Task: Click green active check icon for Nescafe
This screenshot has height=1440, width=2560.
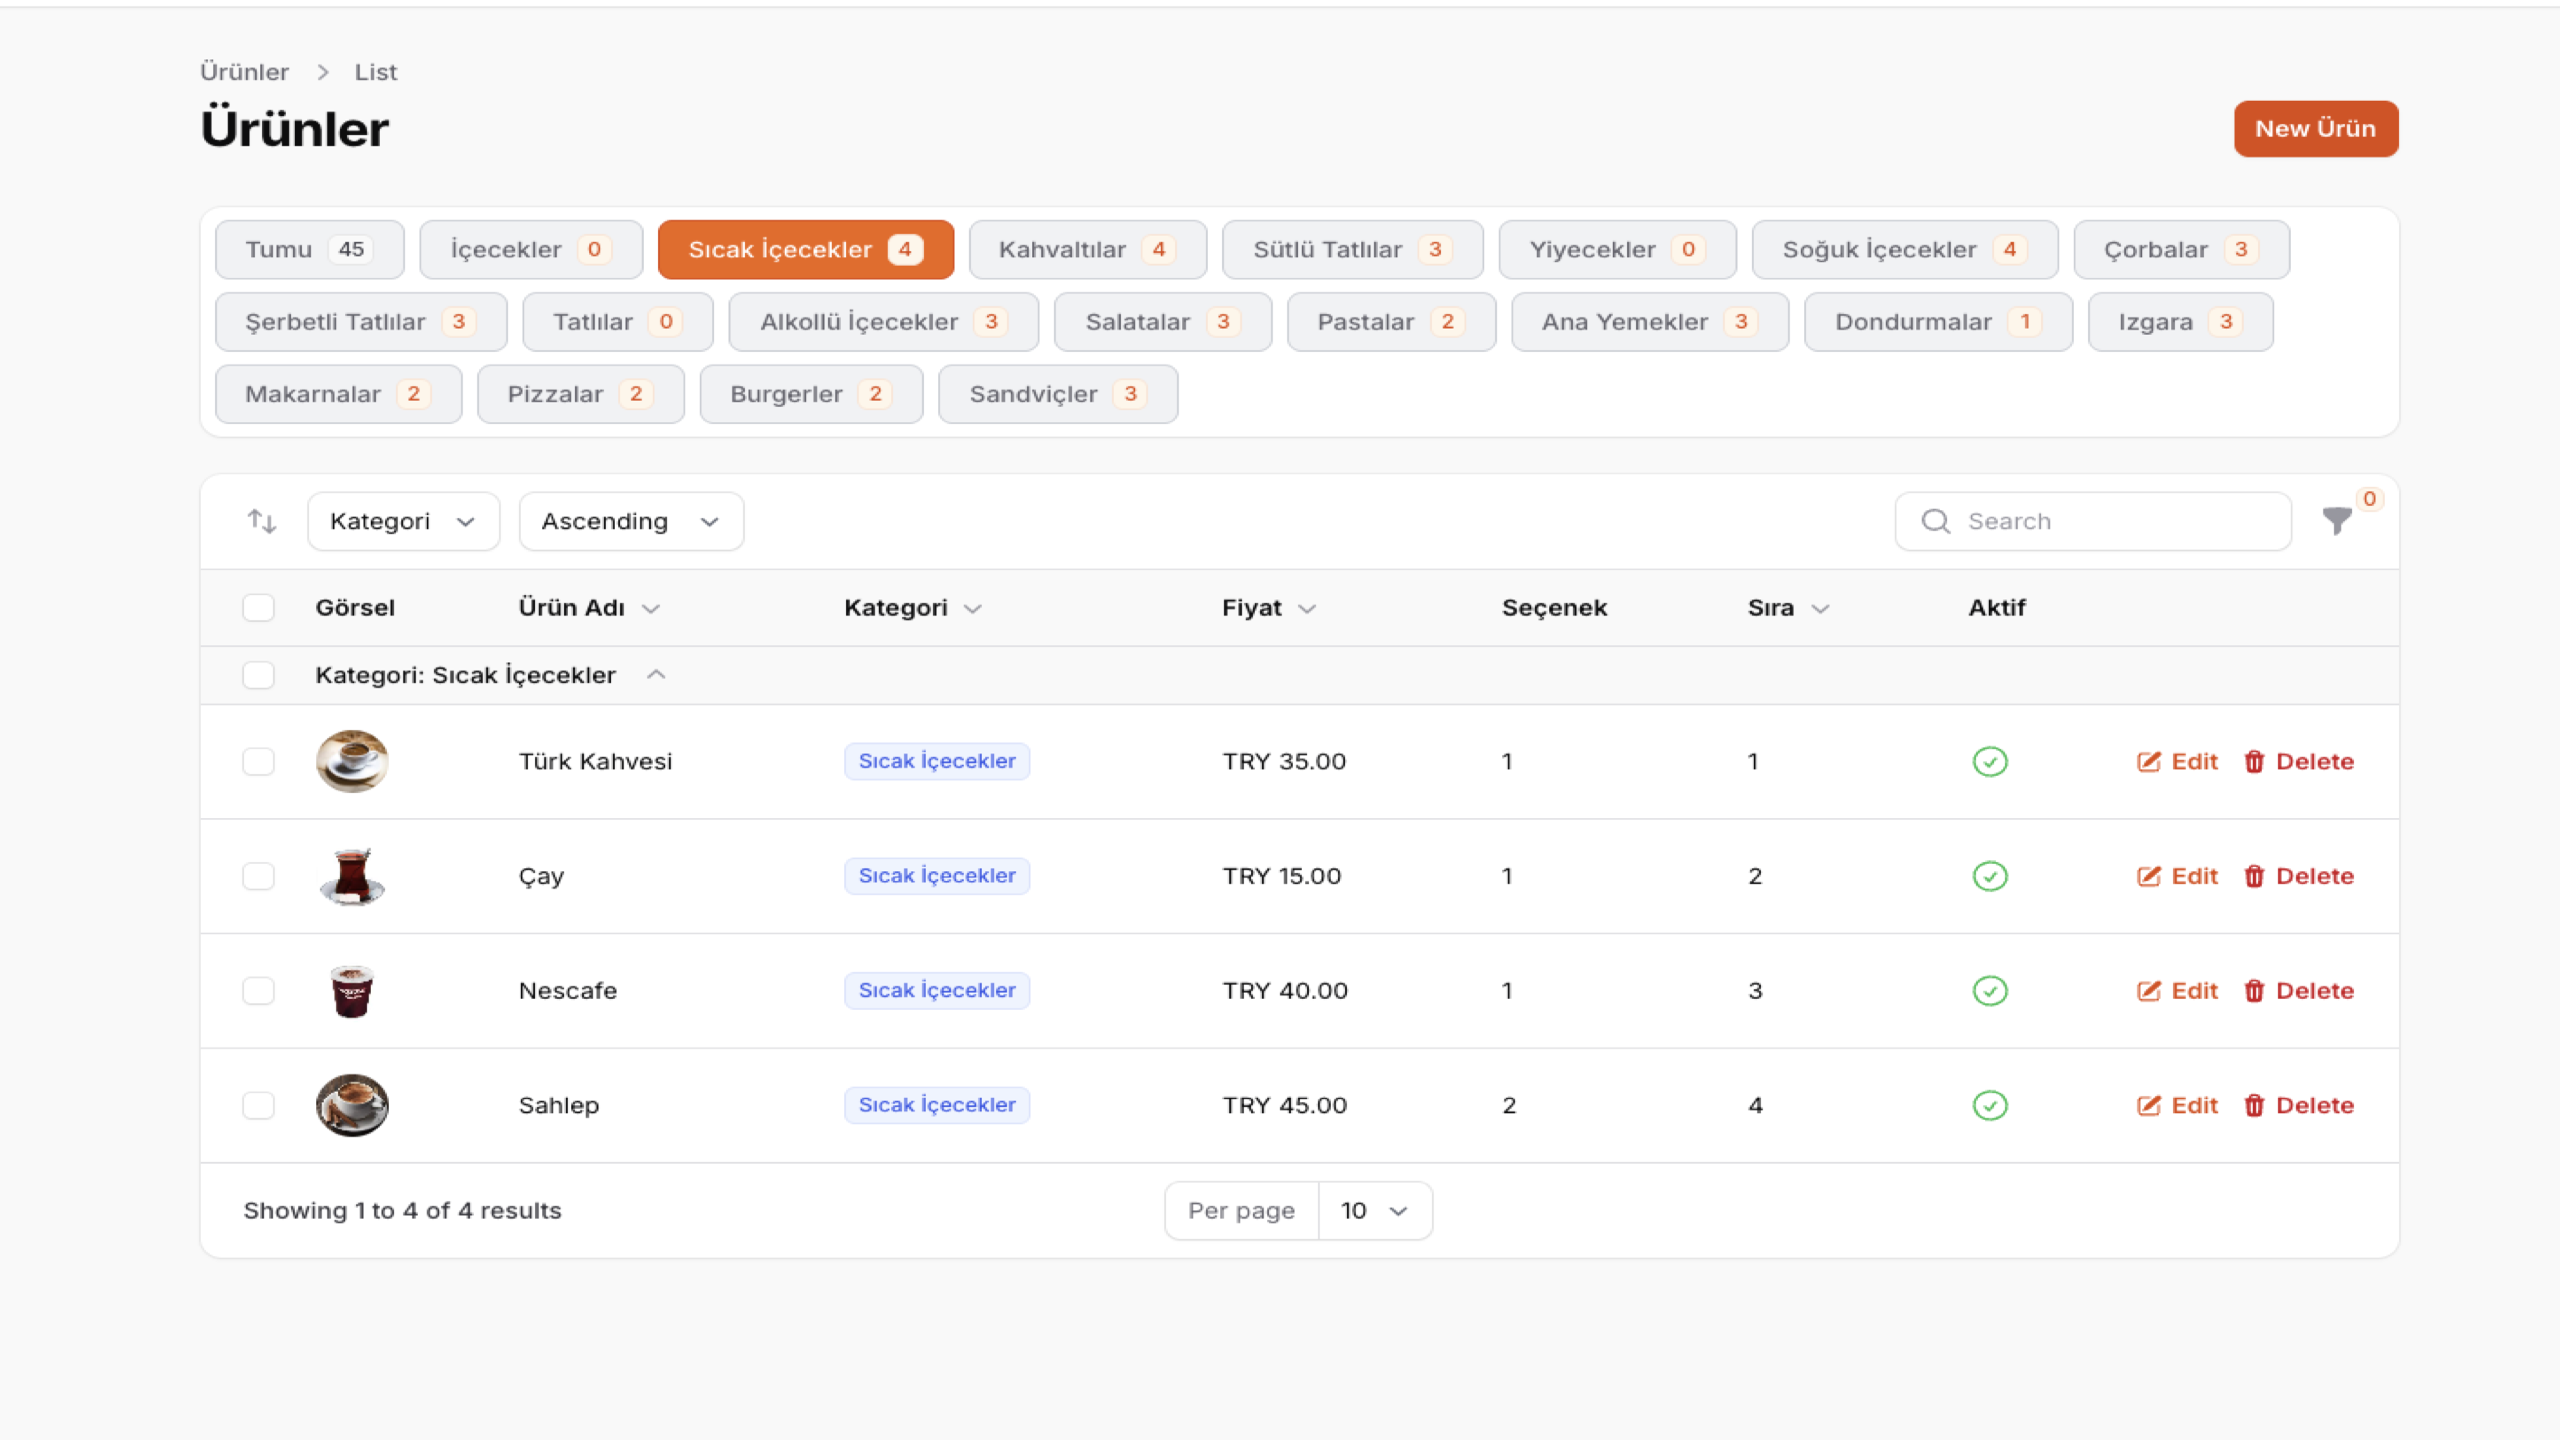Action: [1989, 991]
